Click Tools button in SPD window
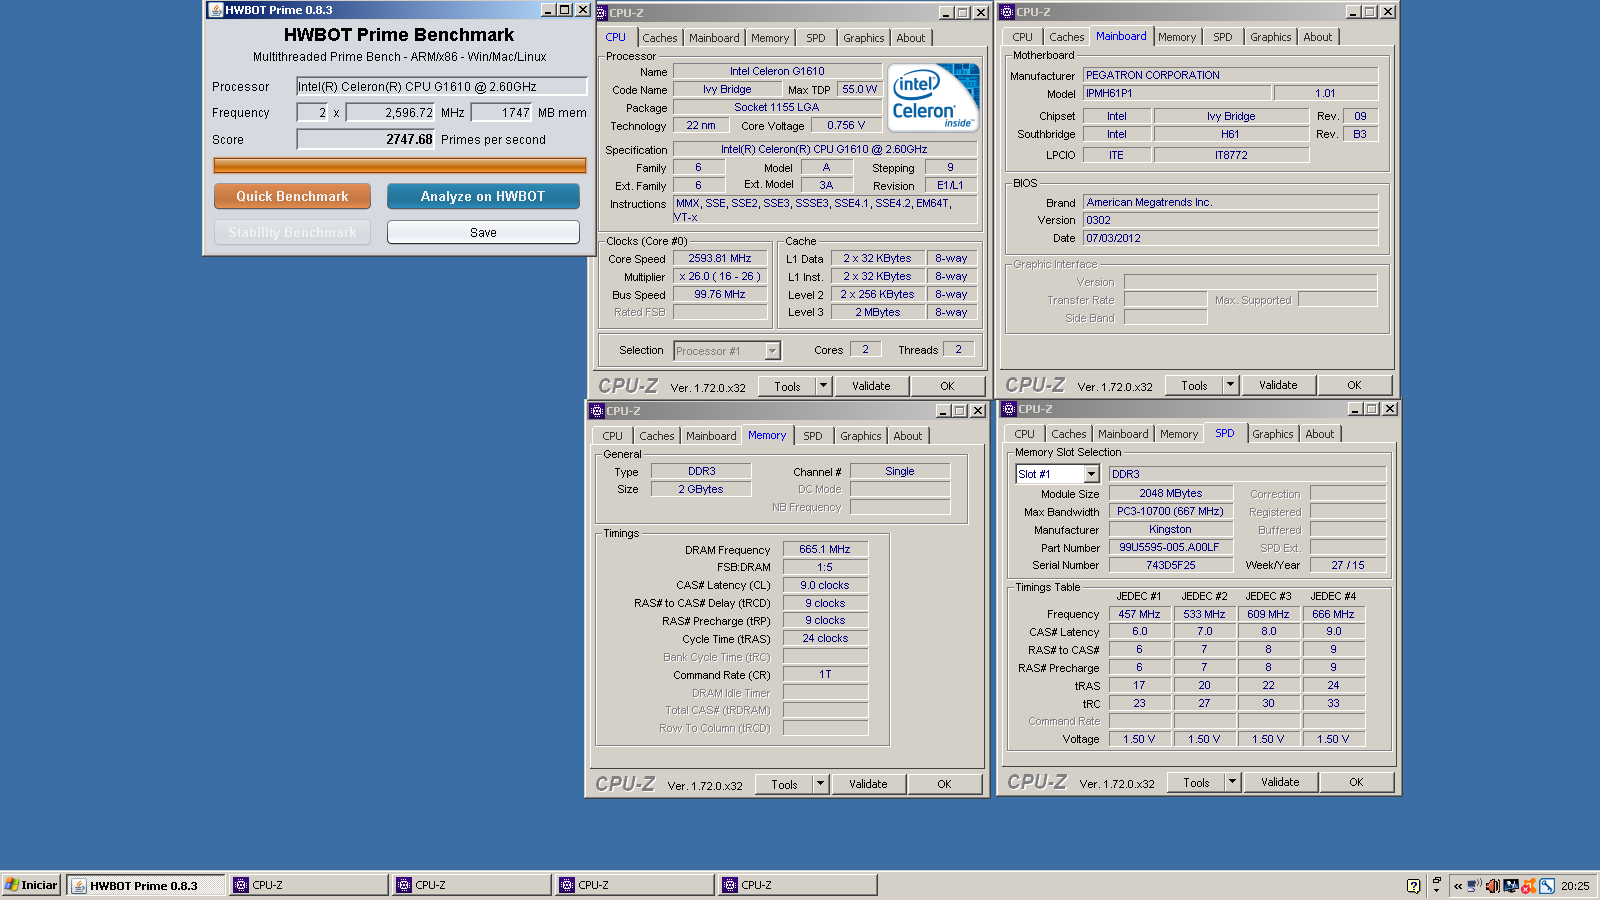The width and height of the screenshot is (1600, 900). [x=1196, y=782]
